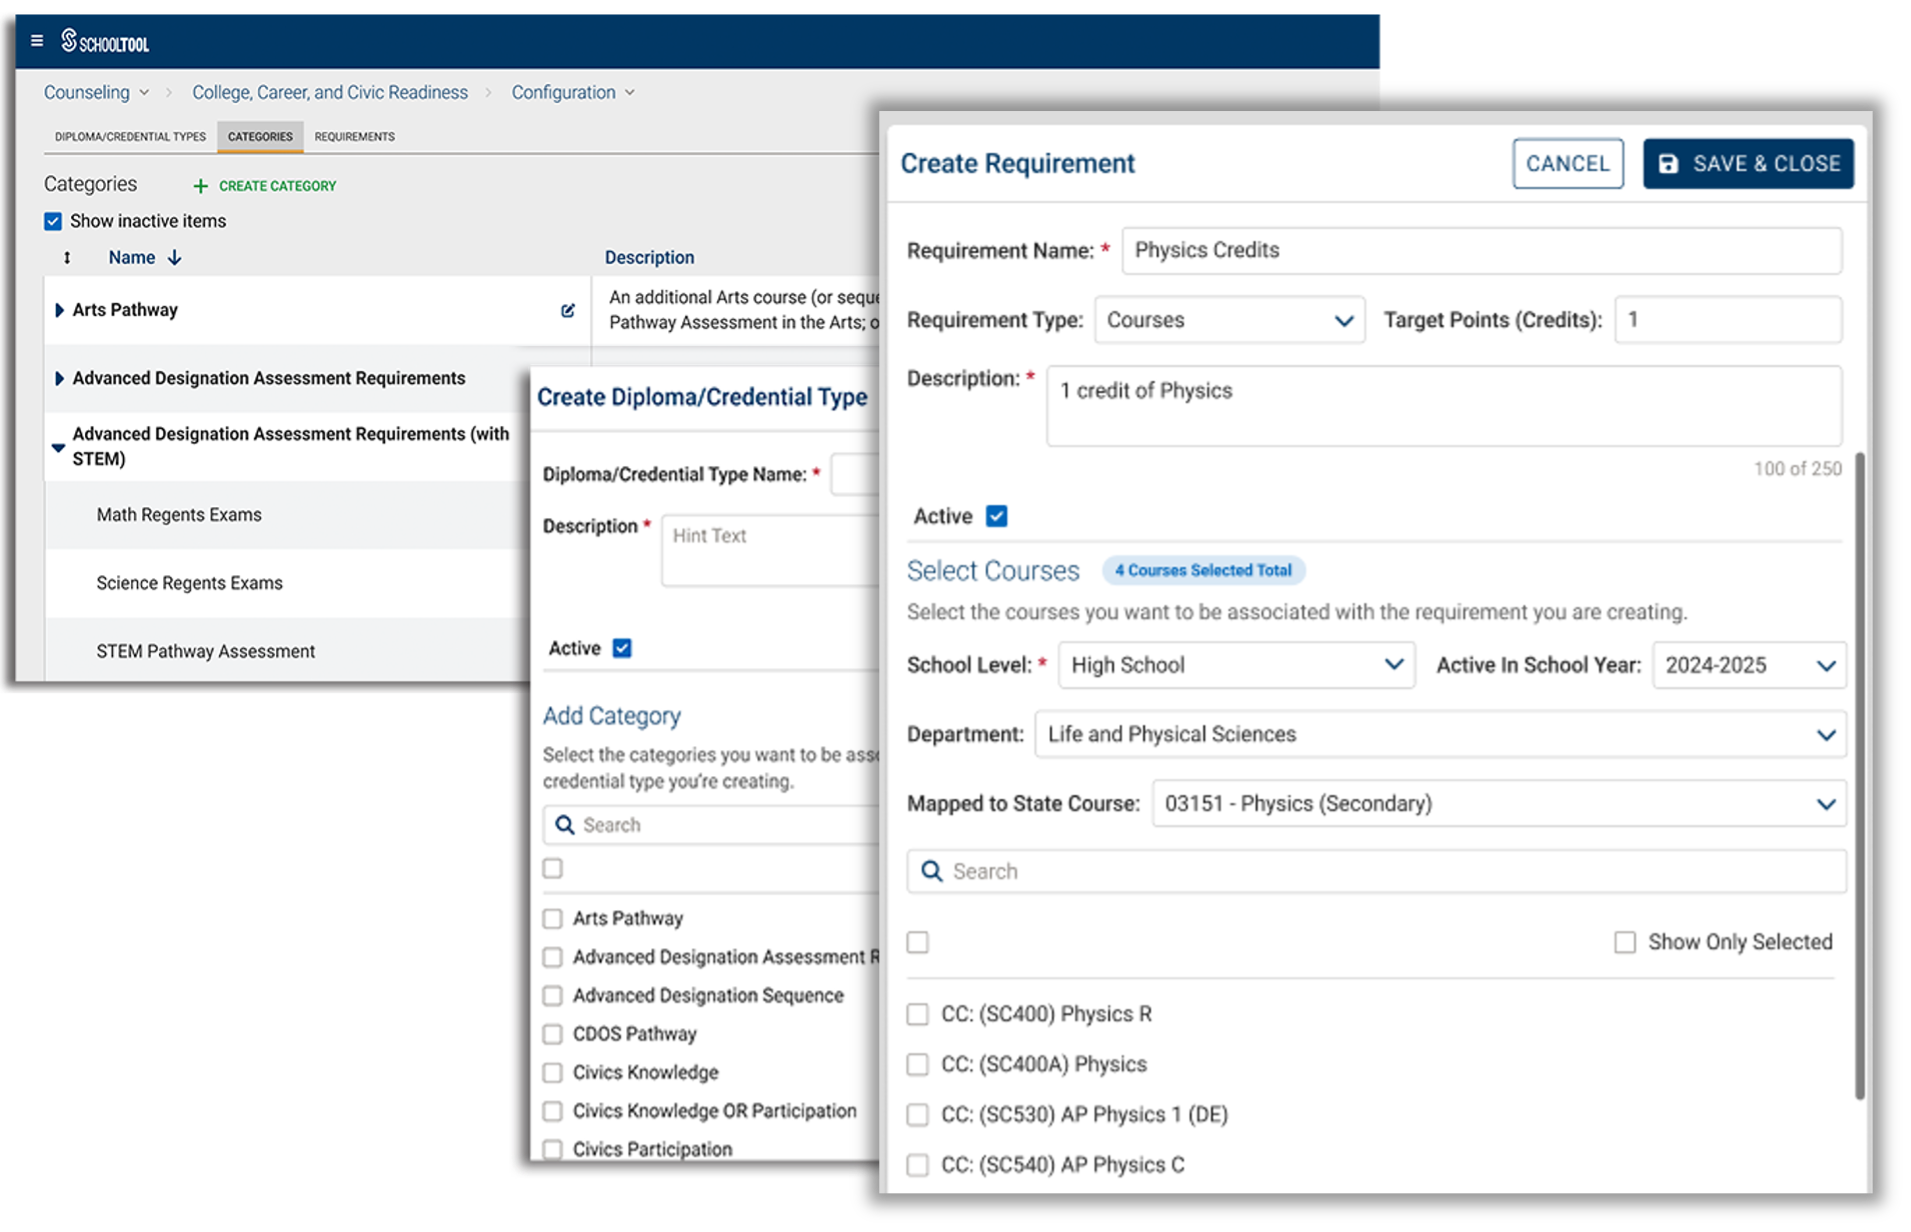Click the Requirement Name input field
The image size is (1911, 1232).
point(1481,250)
